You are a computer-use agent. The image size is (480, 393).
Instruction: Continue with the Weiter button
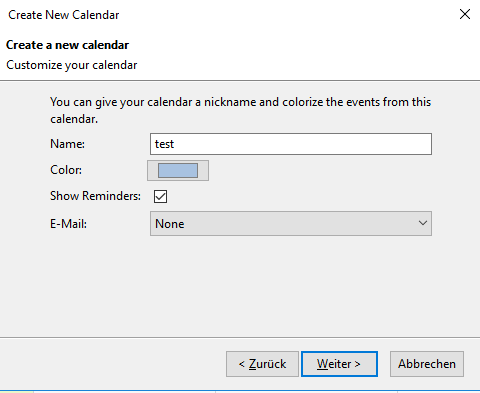point(339,364)
